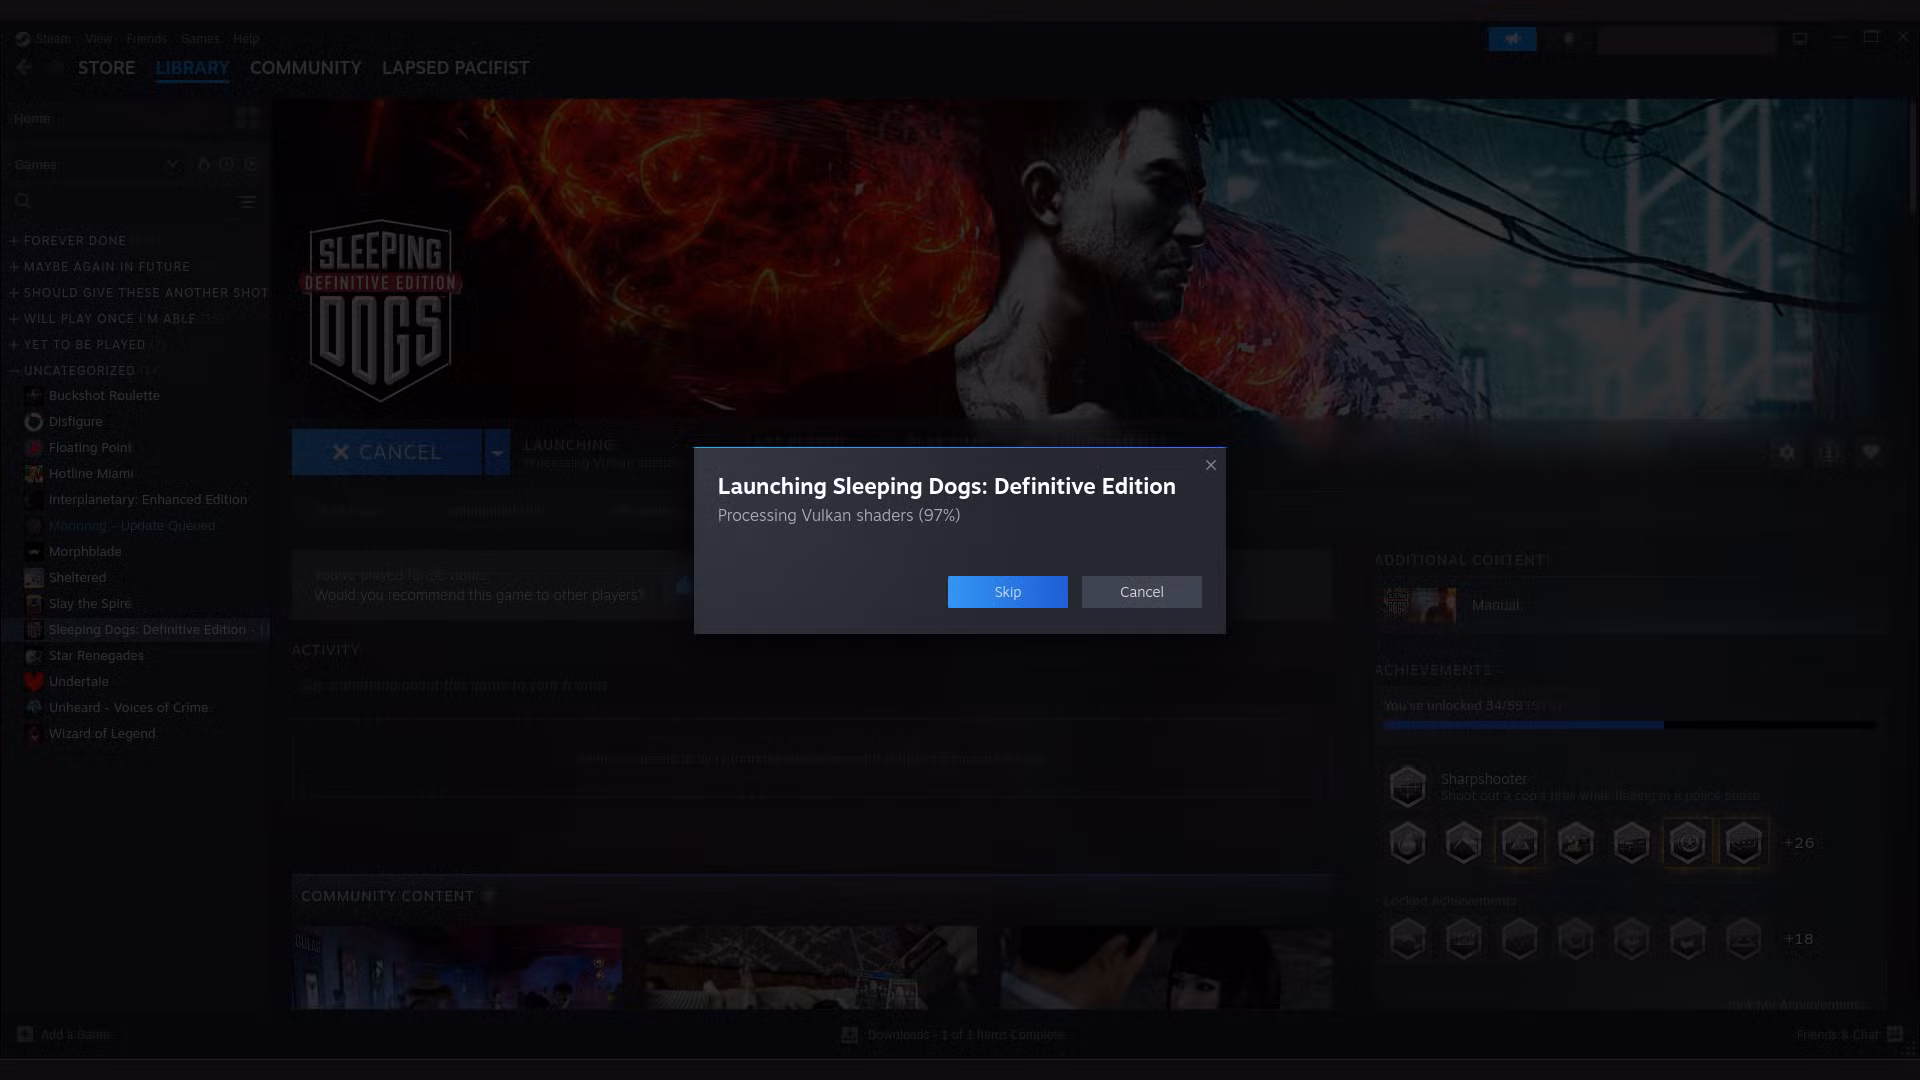This screenshot has height=1080, width=1920.
Task: Open the notifications bell icon
Action: click(1569, 39)
